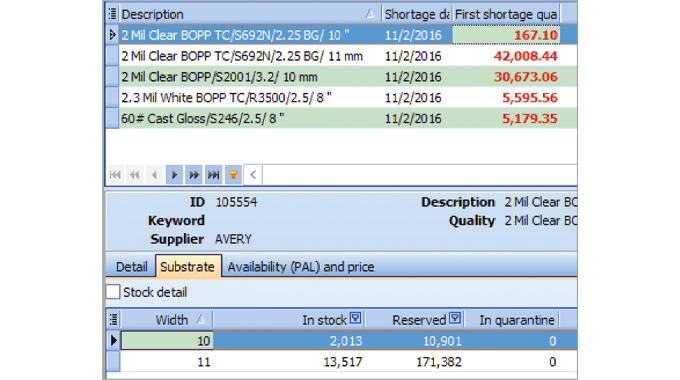Image resolution: width=680 pixels, height=380 pixels.
Task: Click In stock value 13,517
Action: pyautogui.click(x=343, y=362)
